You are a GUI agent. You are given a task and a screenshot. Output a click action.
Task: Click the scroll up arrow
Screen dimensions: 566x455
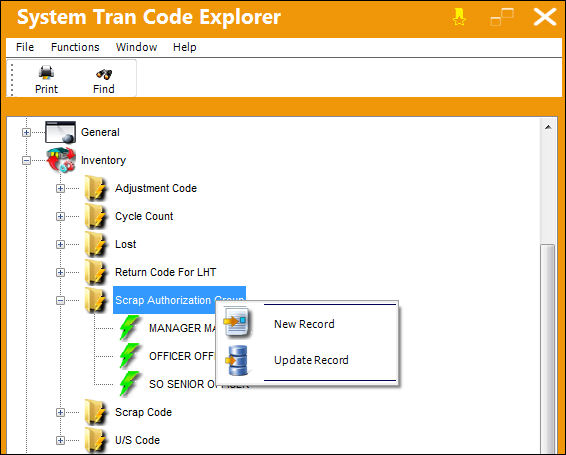(548, 127)
